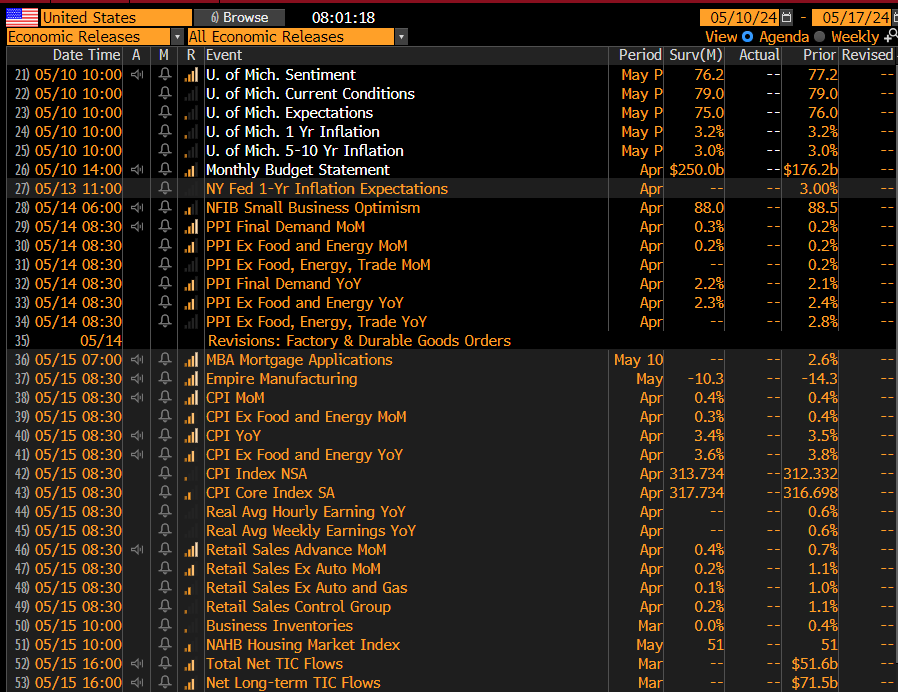898x692 pixels.
Task: Click relevance bars for PPI Final Demand MoM
Action: click(191, 226)
